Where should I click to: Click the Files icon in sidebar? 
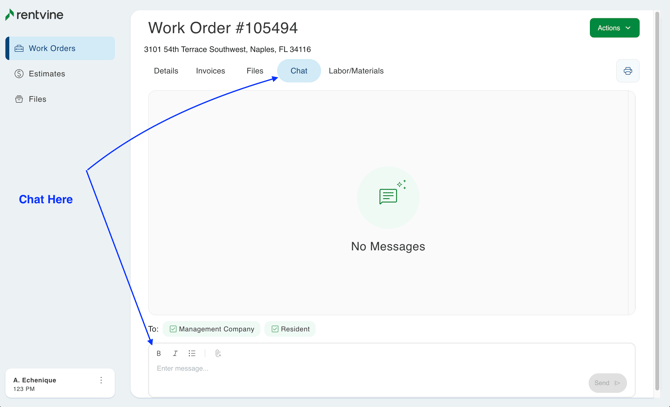19,99
